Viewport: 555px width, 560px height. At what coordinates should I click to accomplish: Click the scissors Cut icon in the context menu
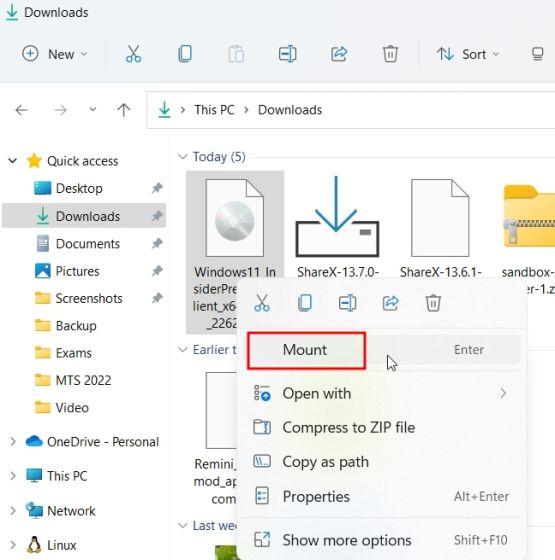[262, 303]
